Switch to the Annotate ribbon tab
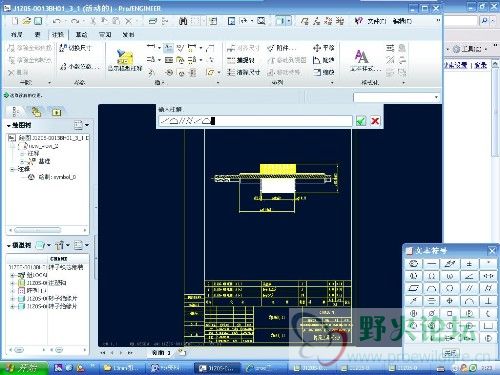Viewport: 500px width, 375px height. click(58, 35)
